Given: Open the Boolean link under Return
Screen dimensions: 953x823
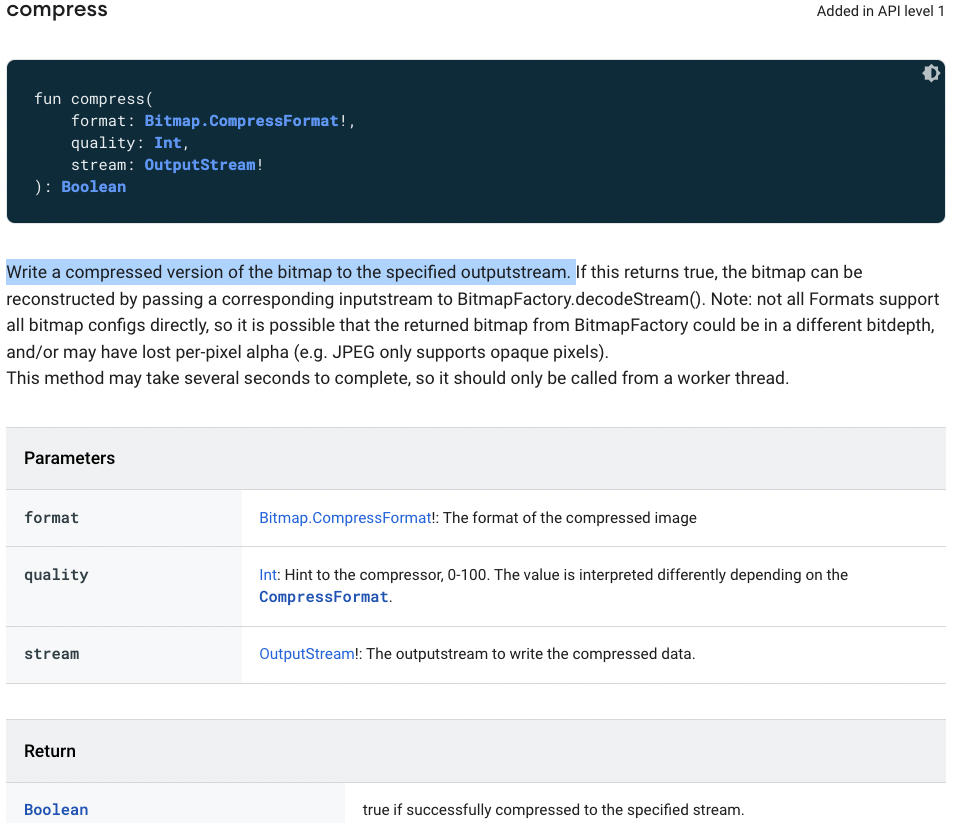Looking at the screenshot, I should (56, 810).
